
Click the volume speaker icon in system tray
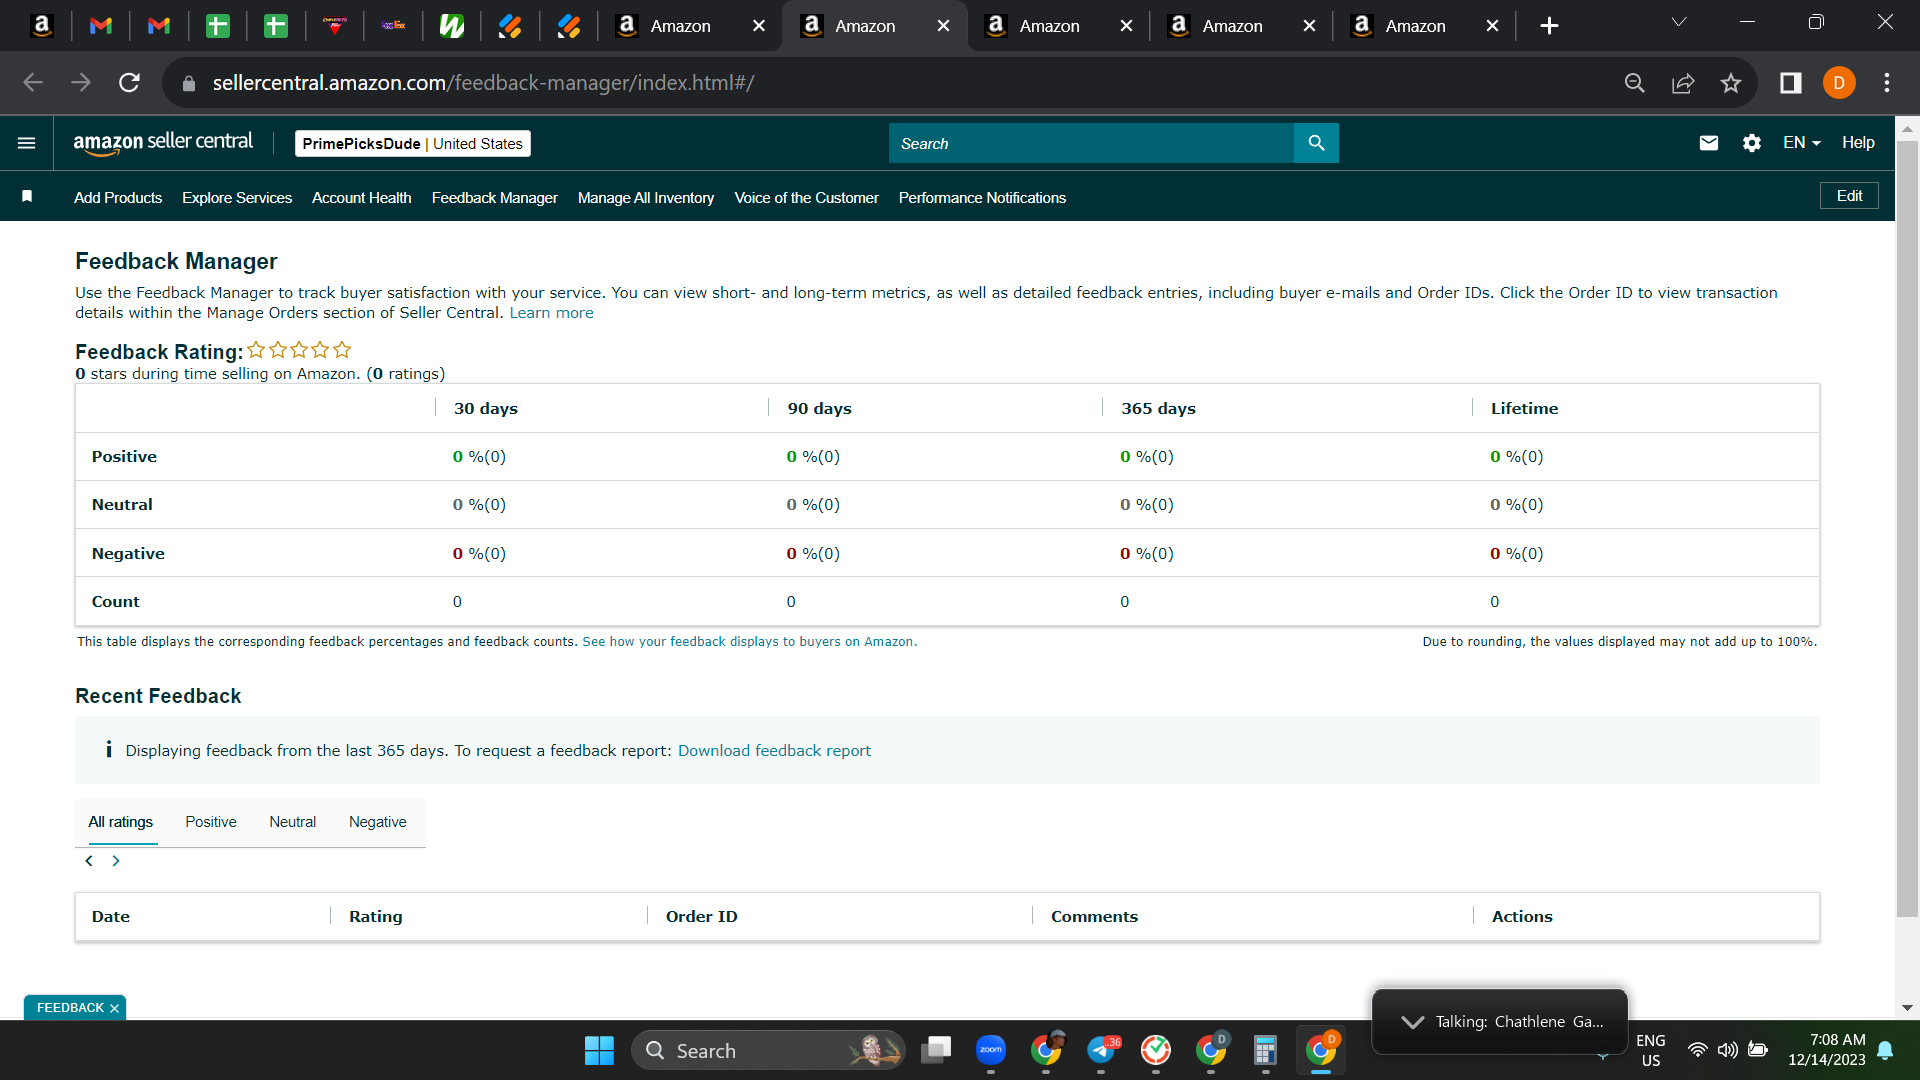[1727, 1050]
